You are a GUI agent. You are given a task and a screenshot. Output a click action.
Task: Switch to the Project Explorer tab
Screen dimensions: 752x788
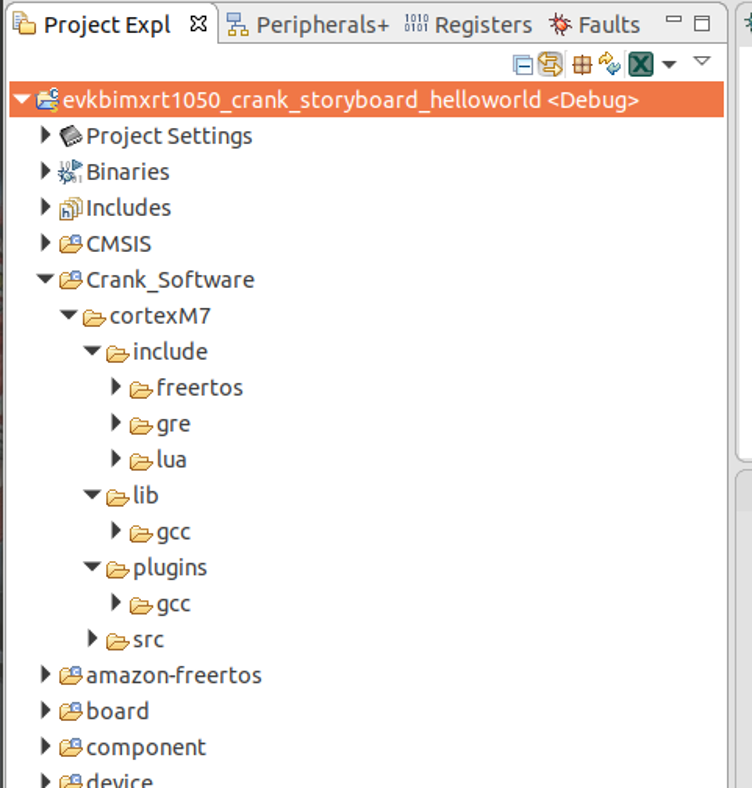point(107,25)
